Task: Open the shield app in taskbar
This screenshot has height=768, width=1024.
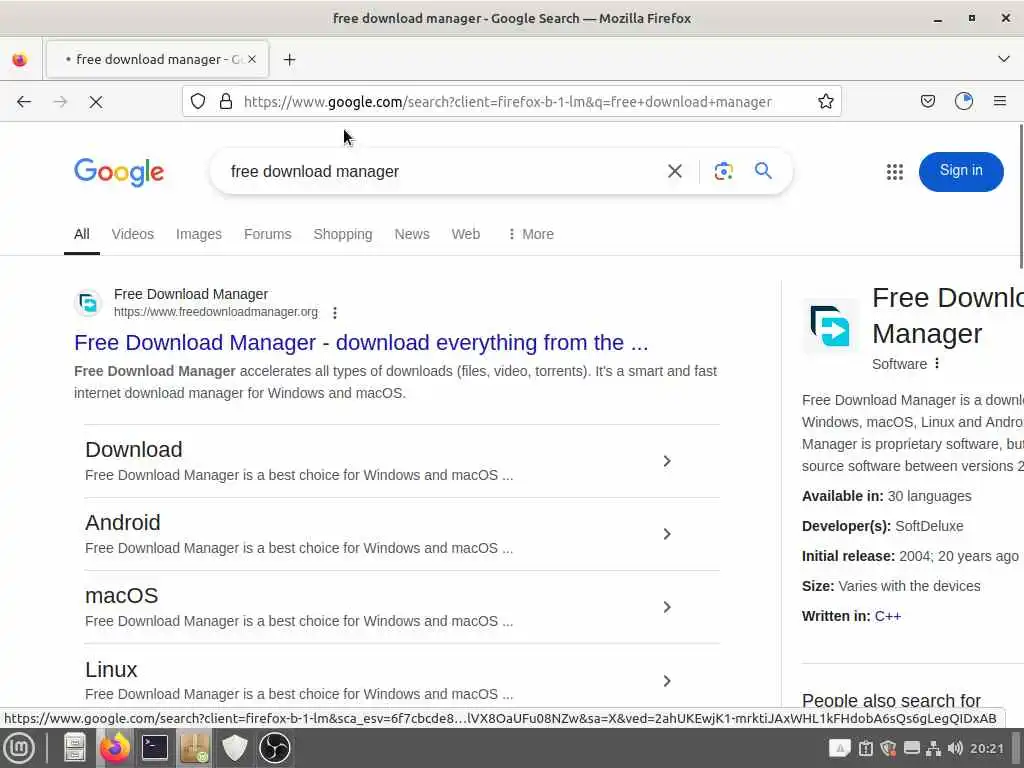Action: pyautogui.click(x=234, y=748)
